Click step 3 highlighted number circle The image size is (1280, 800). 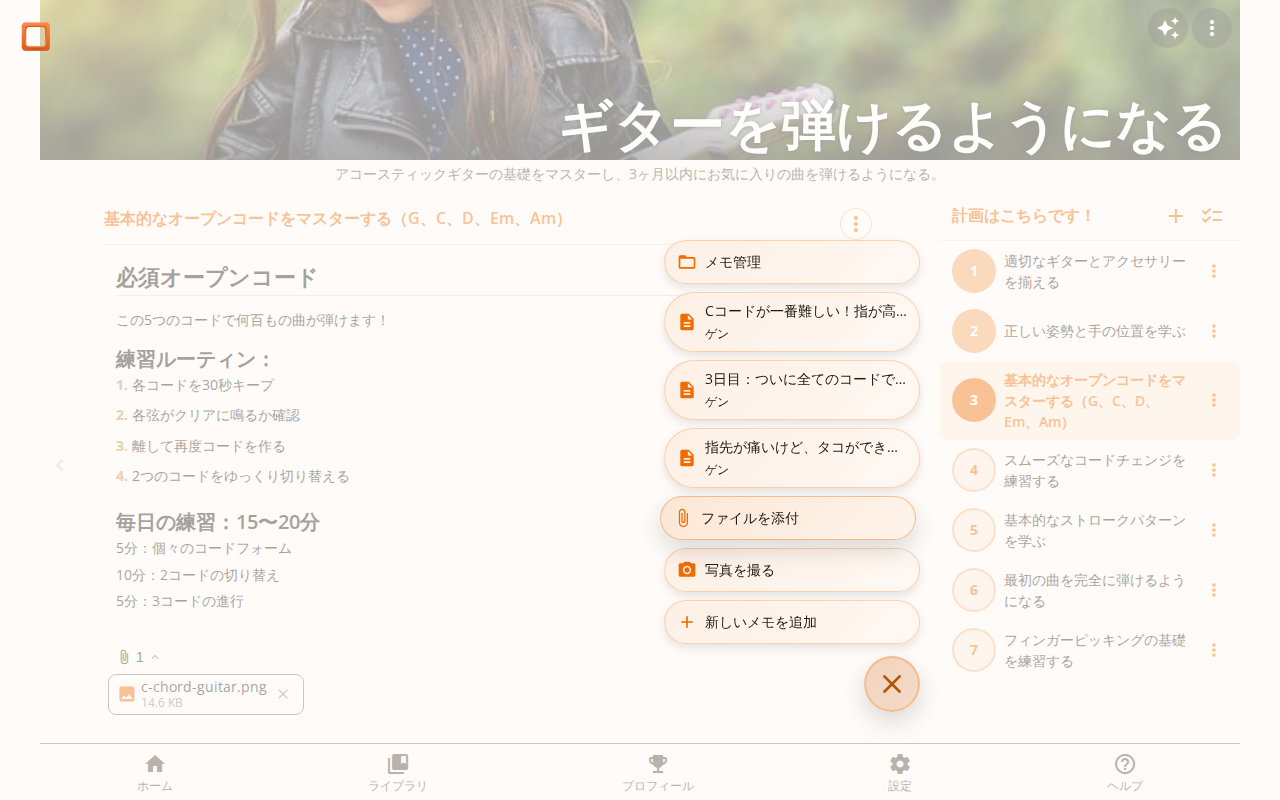click(974, 400)
